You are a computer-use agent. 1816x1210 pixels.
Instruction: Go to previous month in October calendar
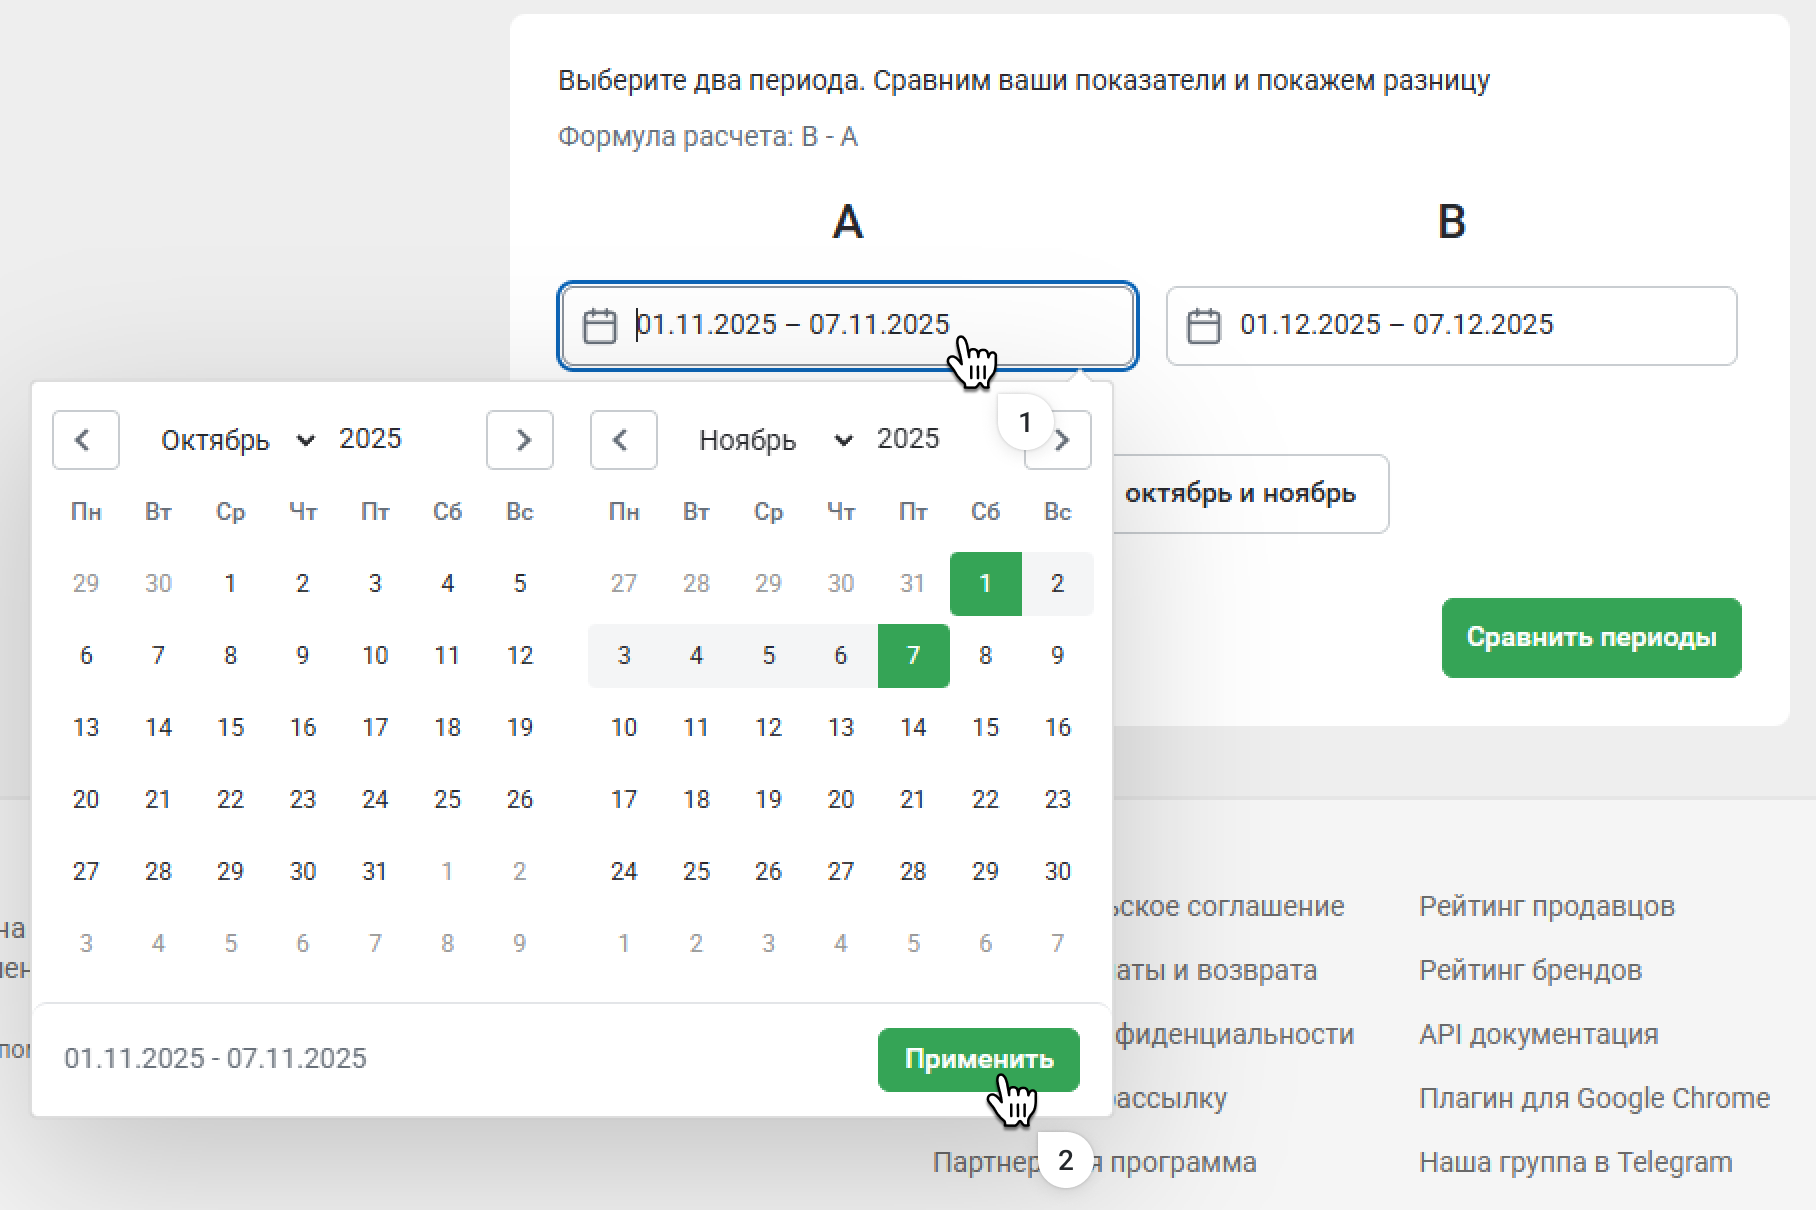[x=86, y=440]
